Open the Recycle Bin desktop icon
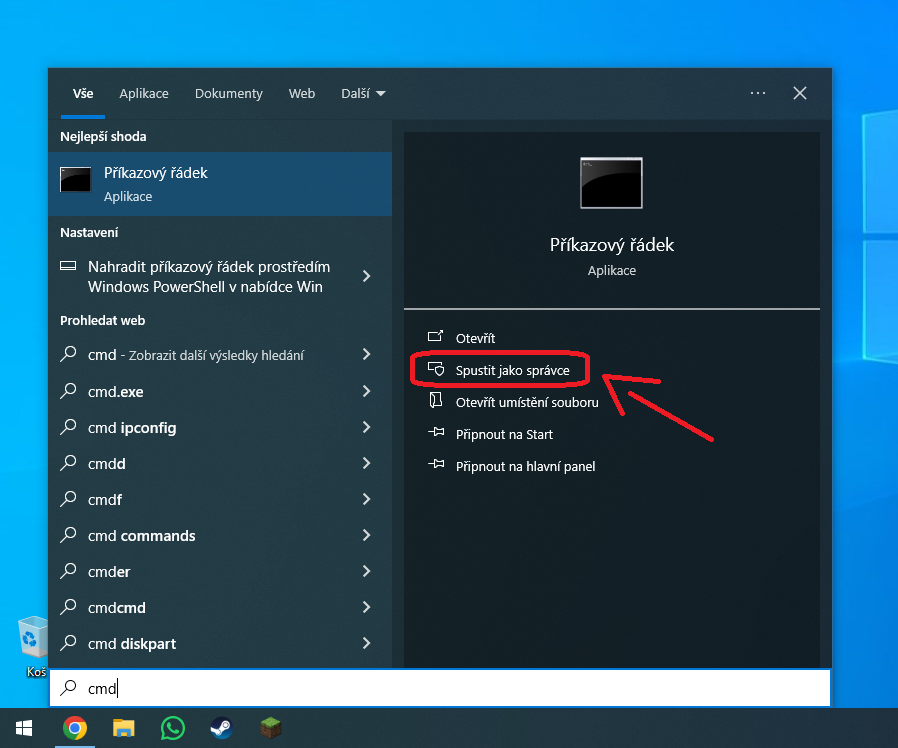The height and width of the screenshot is (748, 898). (33, 640)
